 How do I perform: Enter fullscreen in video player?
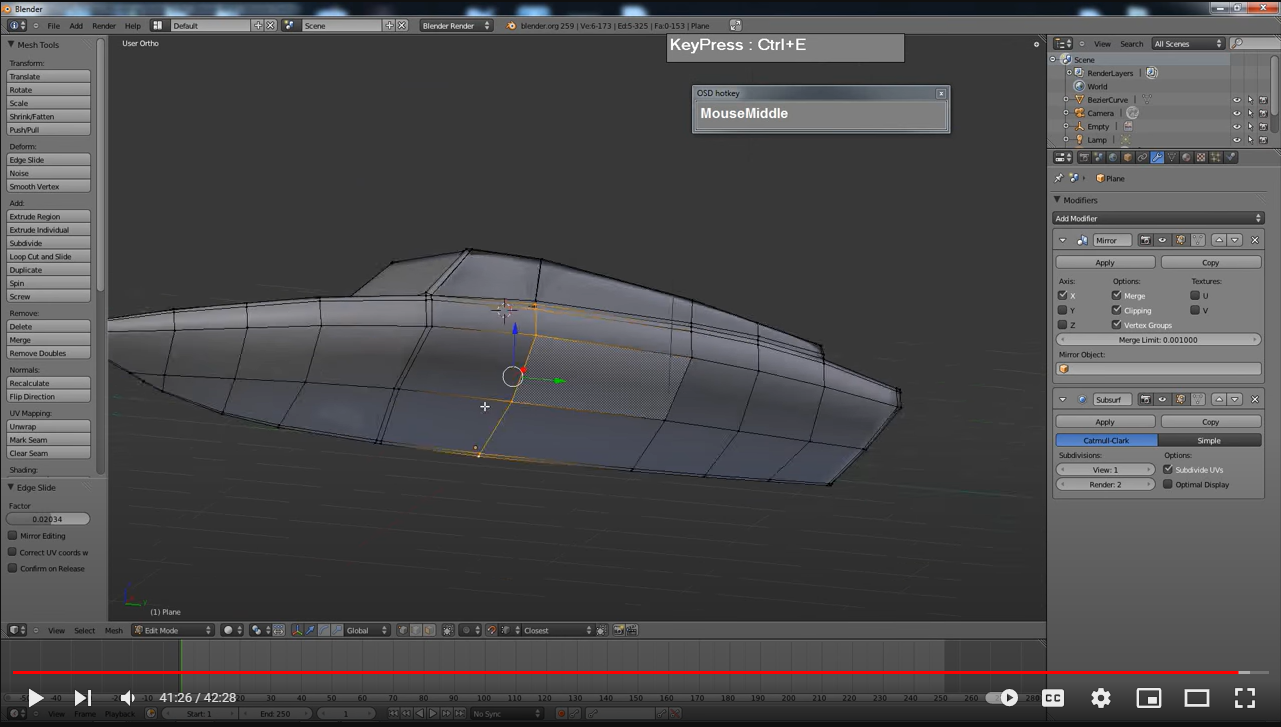(x=1245, y=698)
